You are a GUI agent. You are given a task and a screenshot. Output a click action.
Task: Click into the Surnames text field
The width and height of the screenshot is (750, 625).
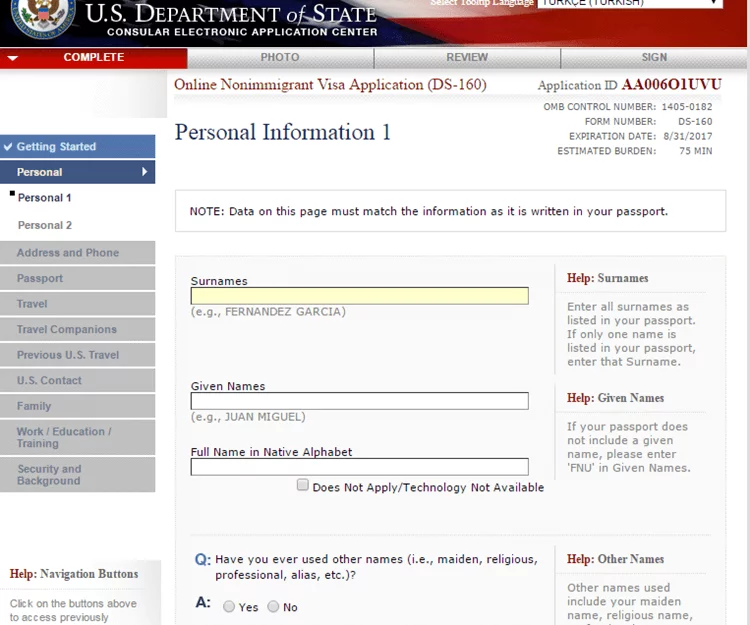[x=359, y=296]
